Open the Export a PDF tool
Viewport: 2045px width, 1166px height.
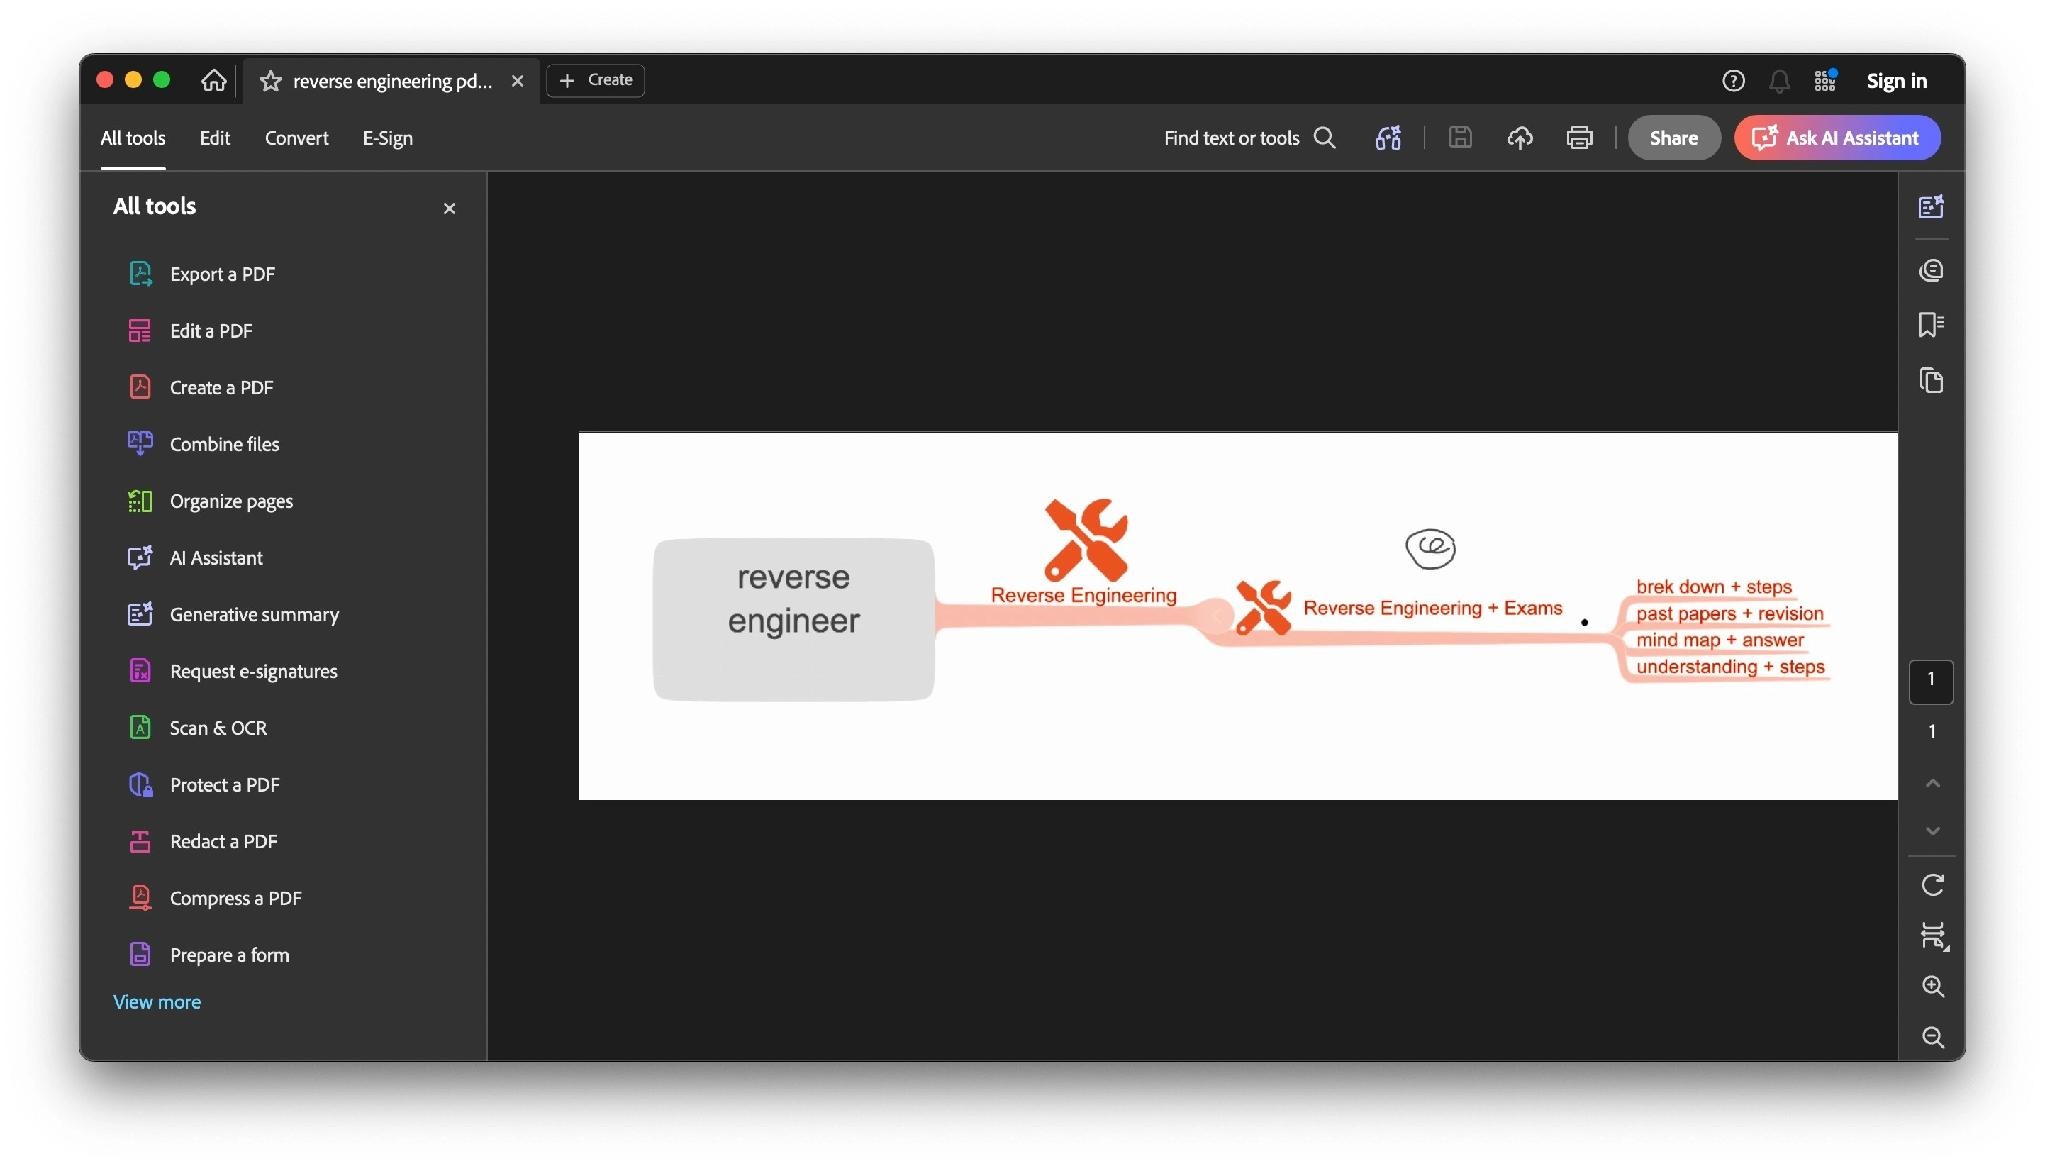tap(202, 274)
